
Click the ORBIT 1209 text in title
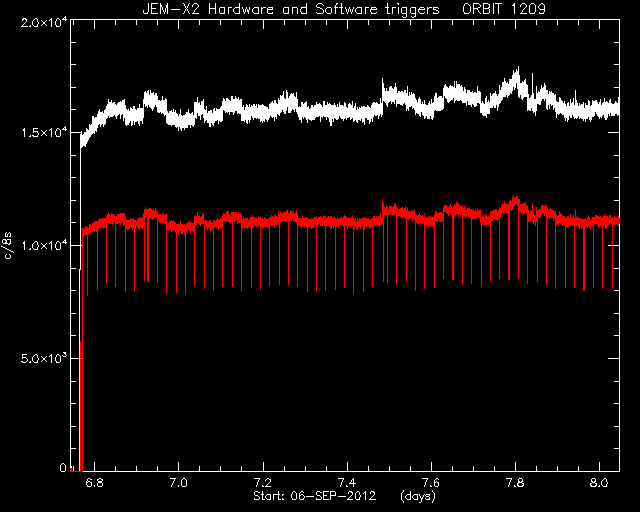tap(504, 9)
